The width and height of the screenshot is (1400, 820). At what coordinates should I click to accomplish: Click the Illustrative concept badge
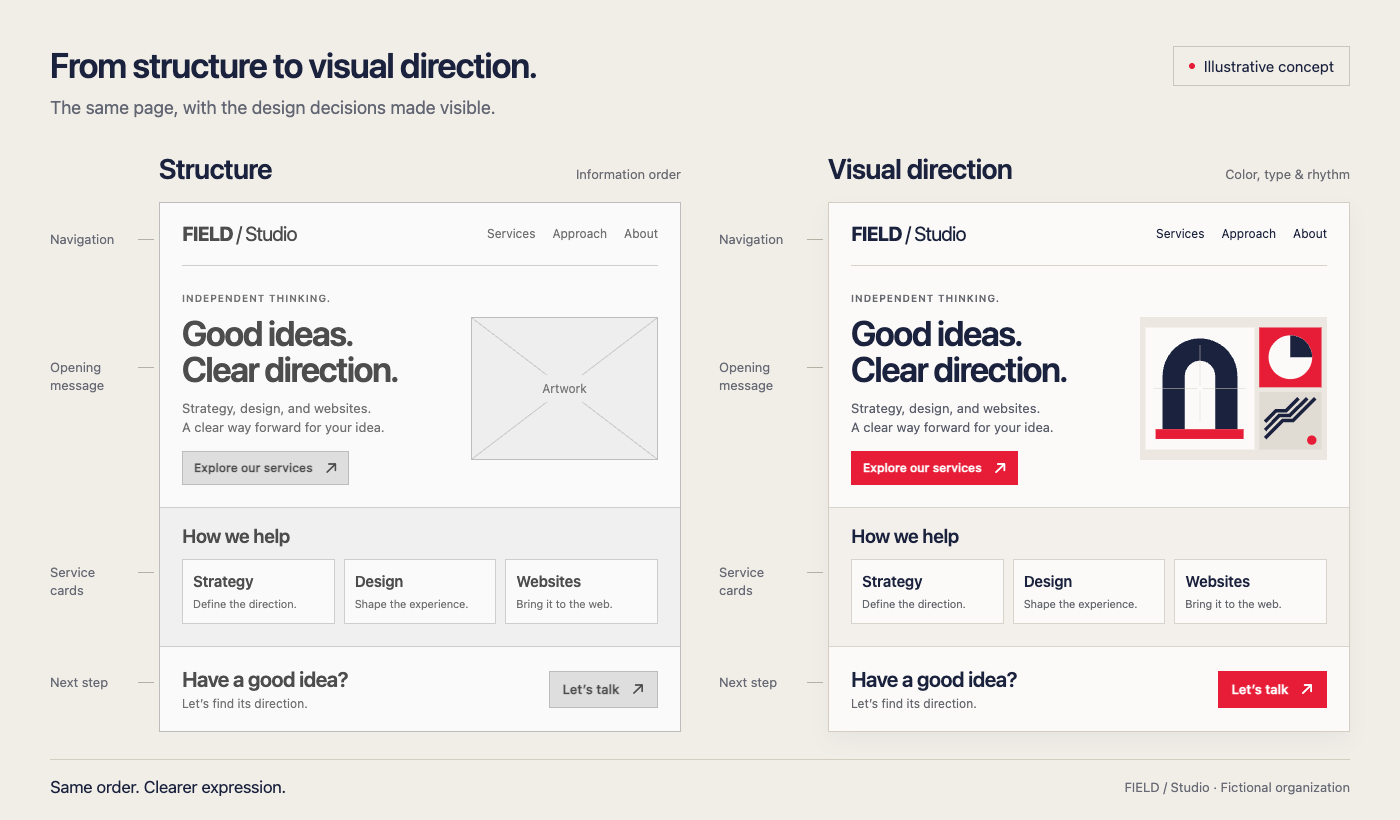1261,66
